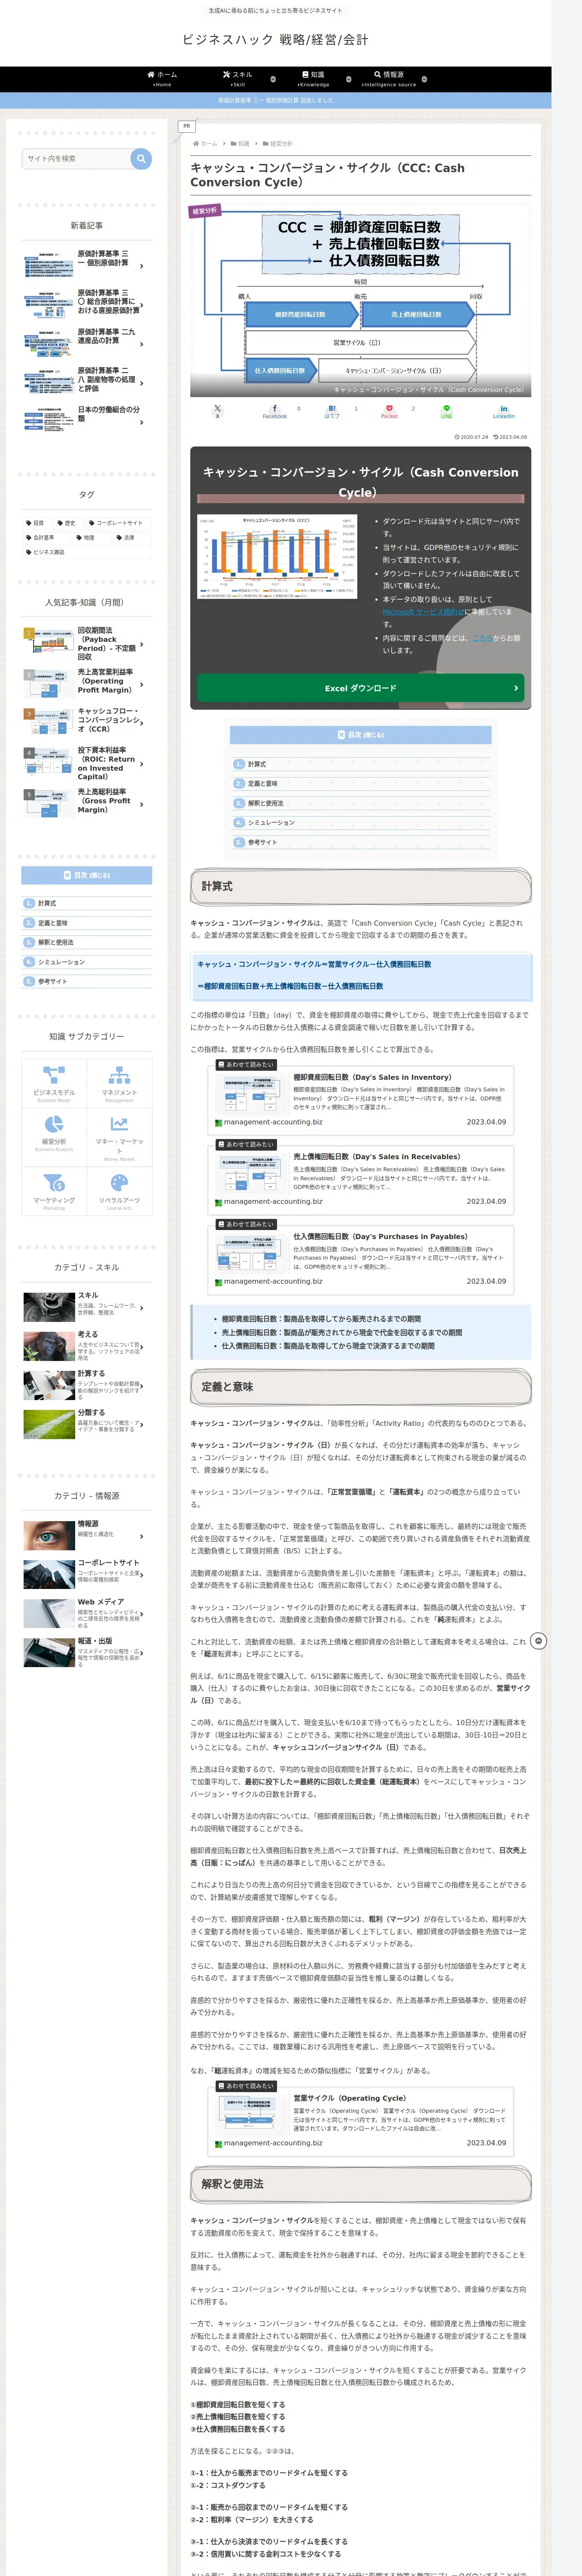Open related card 売上債権回転日数 (Day's Sales in Receivables)
Image resolution: width=582 pixels, height=2576 pixels.
pyautogui.click(x=361, y=1180)
